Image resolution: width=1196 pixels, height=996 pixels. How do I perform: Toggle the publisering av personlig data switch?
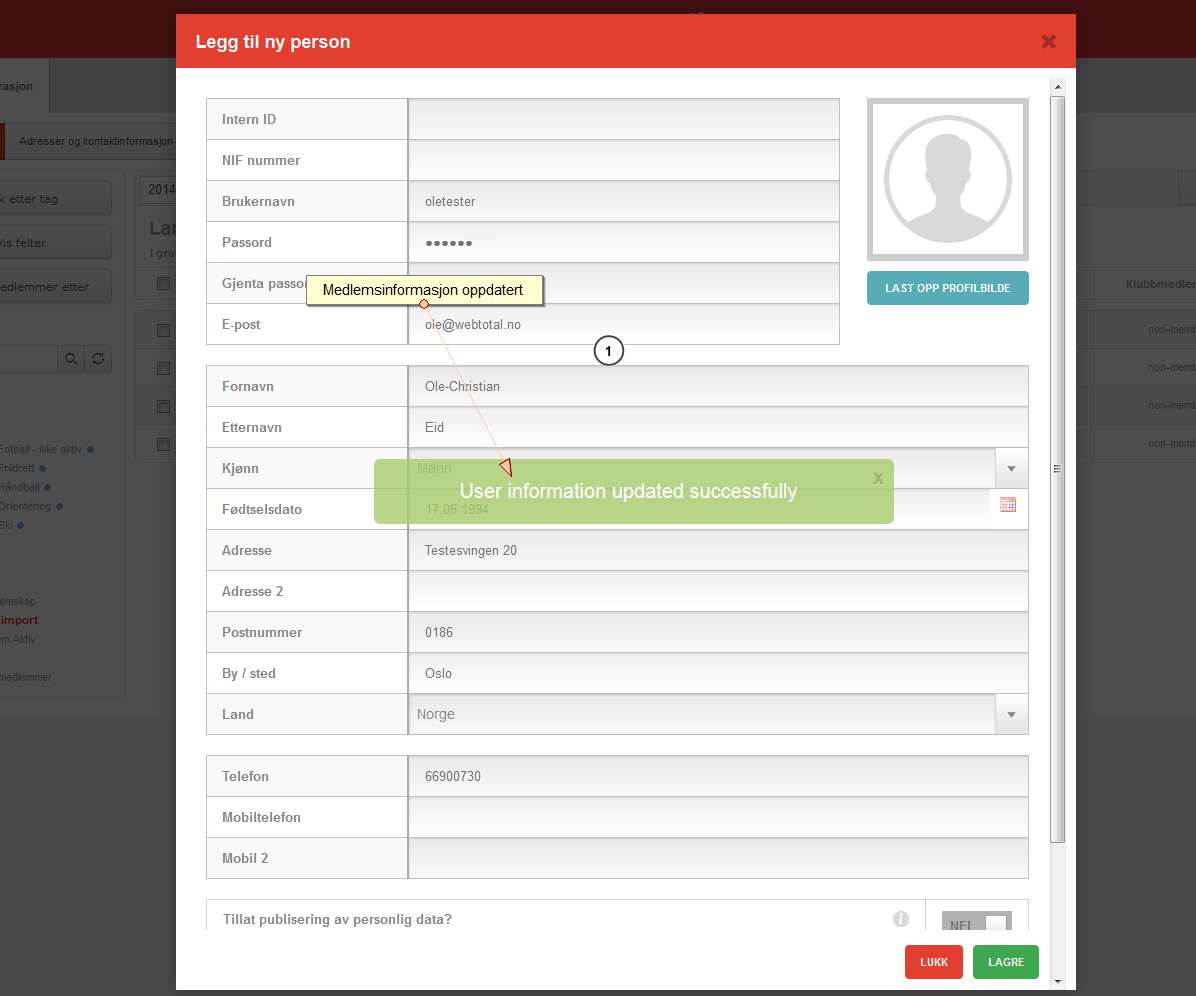tap(976, 921)
